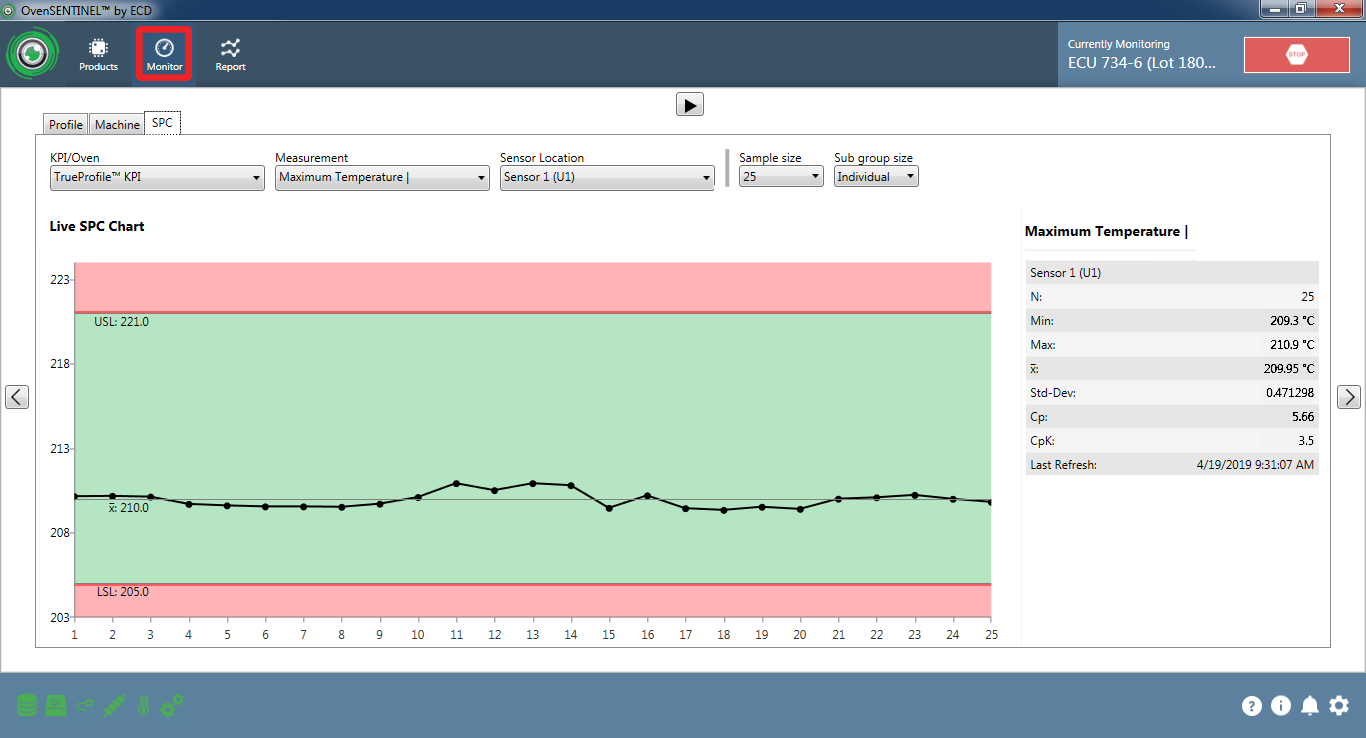Click the data point at sample 18
The height and width of the screenshot is (738, 1366).
[x=723, y=510]
